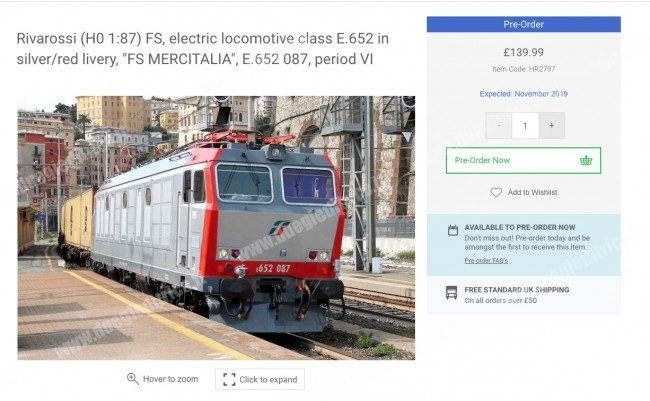This screenshot has width=650, height=401.
Task: Click the calendar icon beside pre-order notice
Action: pyautogui.click(x=452, y=230)
